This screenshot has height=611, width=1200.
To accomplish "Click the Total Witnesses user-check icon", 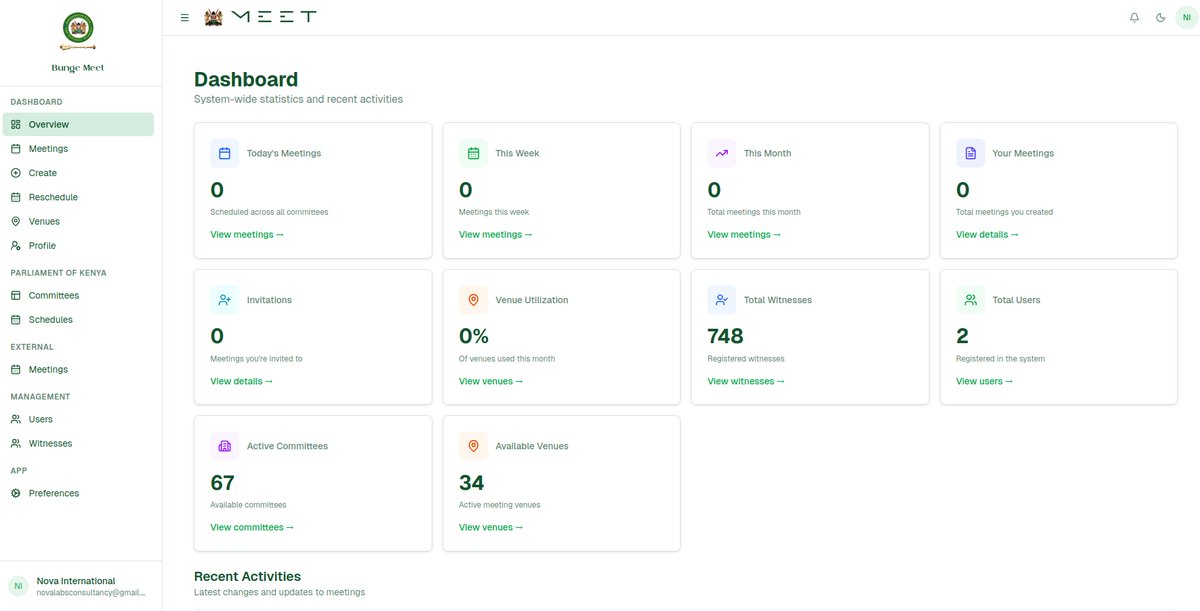I will [722, 300].
